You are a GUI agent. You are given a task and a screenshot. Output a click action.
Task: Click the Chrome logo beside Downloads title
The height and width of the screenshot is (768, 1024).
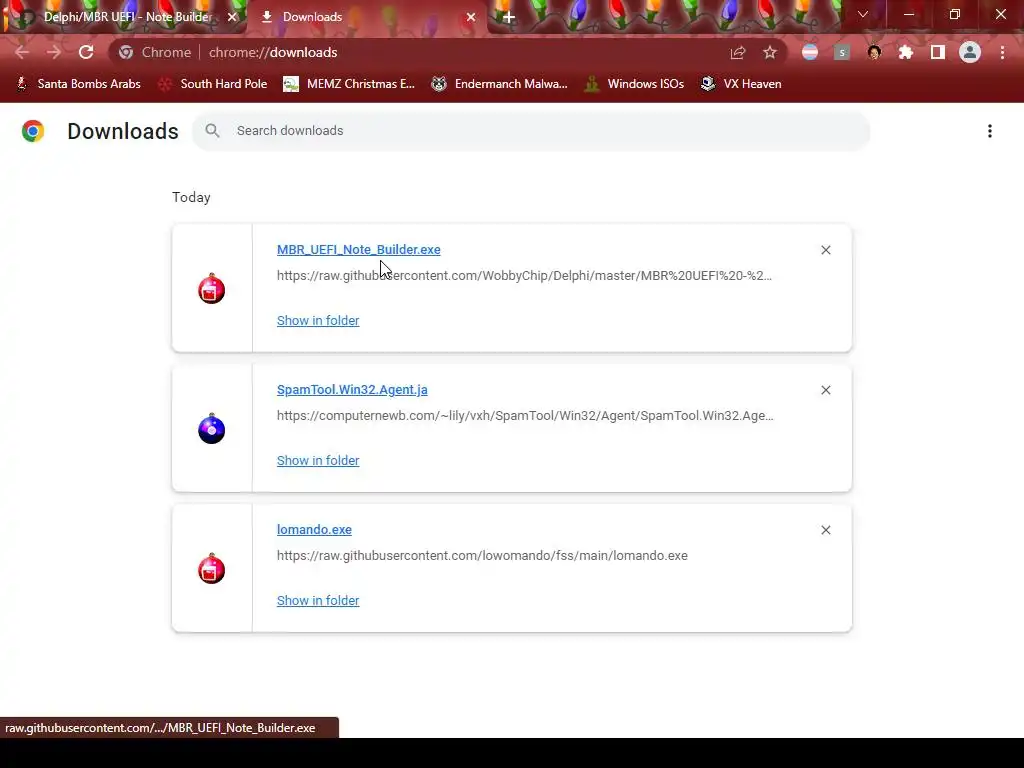pyautogui.click(x=33, y=131)
